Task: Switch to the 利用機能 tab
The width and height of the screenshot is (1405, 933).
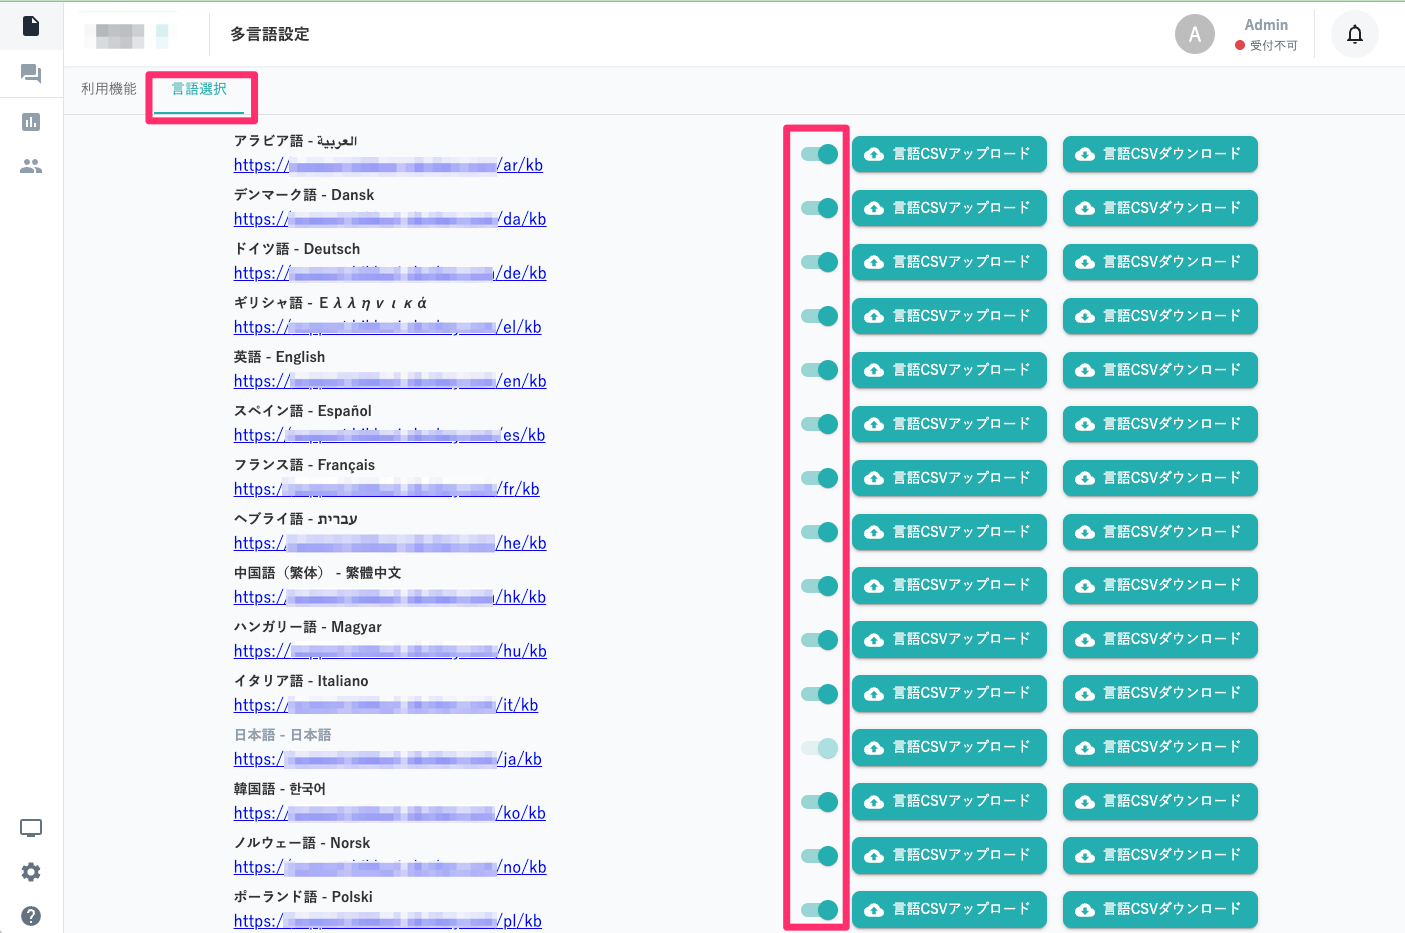Action: coord(109,89)
